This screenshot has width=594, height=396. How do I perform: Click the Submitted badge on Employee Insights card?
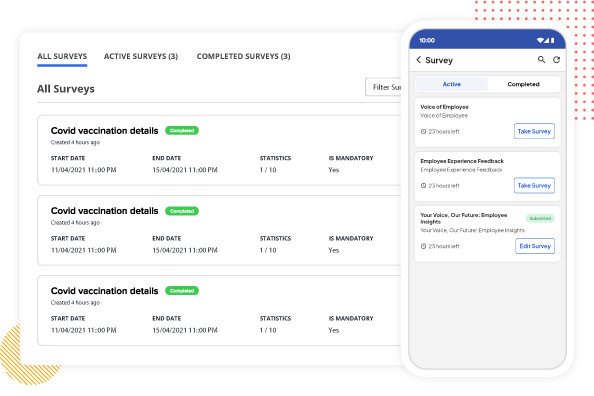(540, 218)
